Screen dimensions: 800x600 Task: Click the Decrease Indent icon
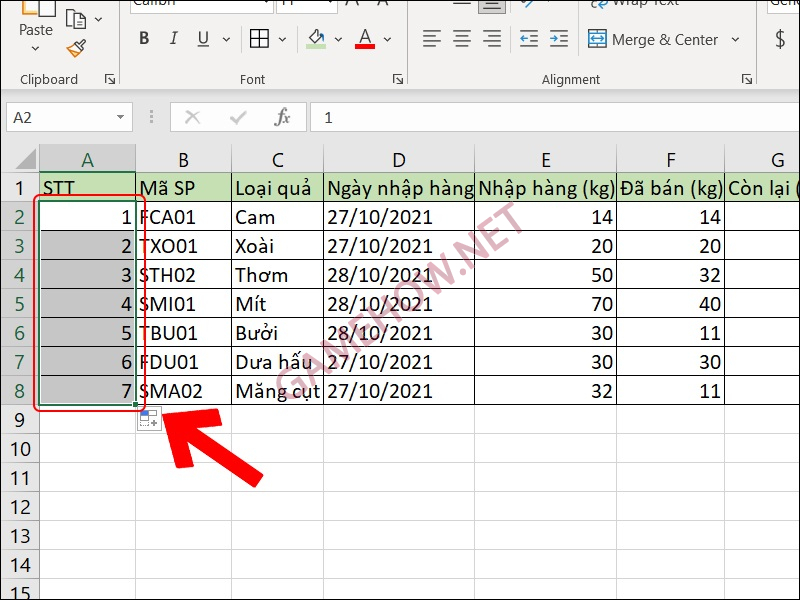coord(527,39)
